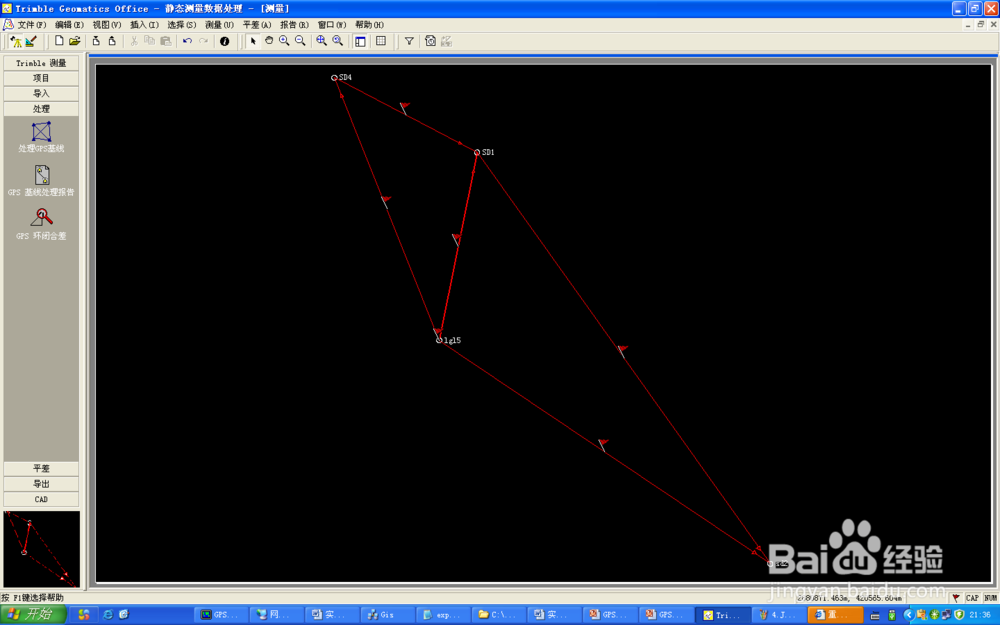Viewport: 1000px width, 625px height.
Task: Click the view options icon after filter
Action: coord(430,41)
